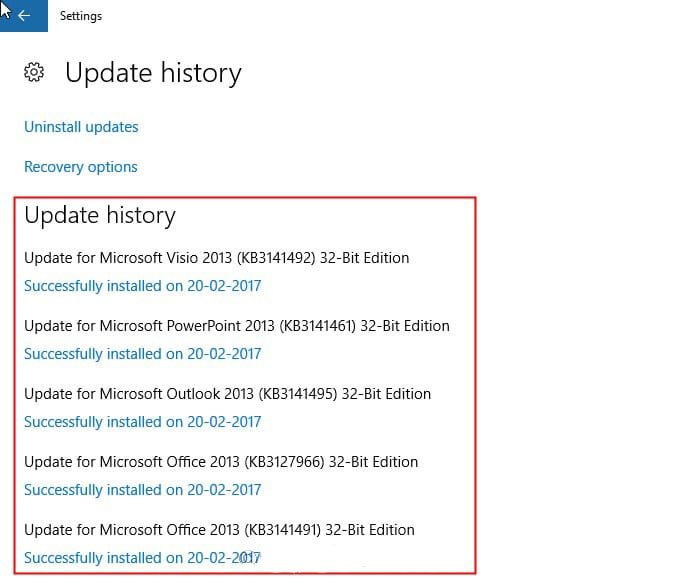This screenshot has height=584, width=691.
Task: Select the Microsoft Visio 2013 update entry
Action: (216, 258)
